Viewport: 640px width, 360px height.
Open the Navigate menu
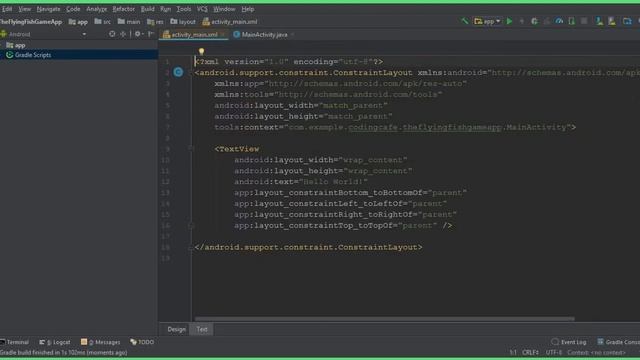48,9
